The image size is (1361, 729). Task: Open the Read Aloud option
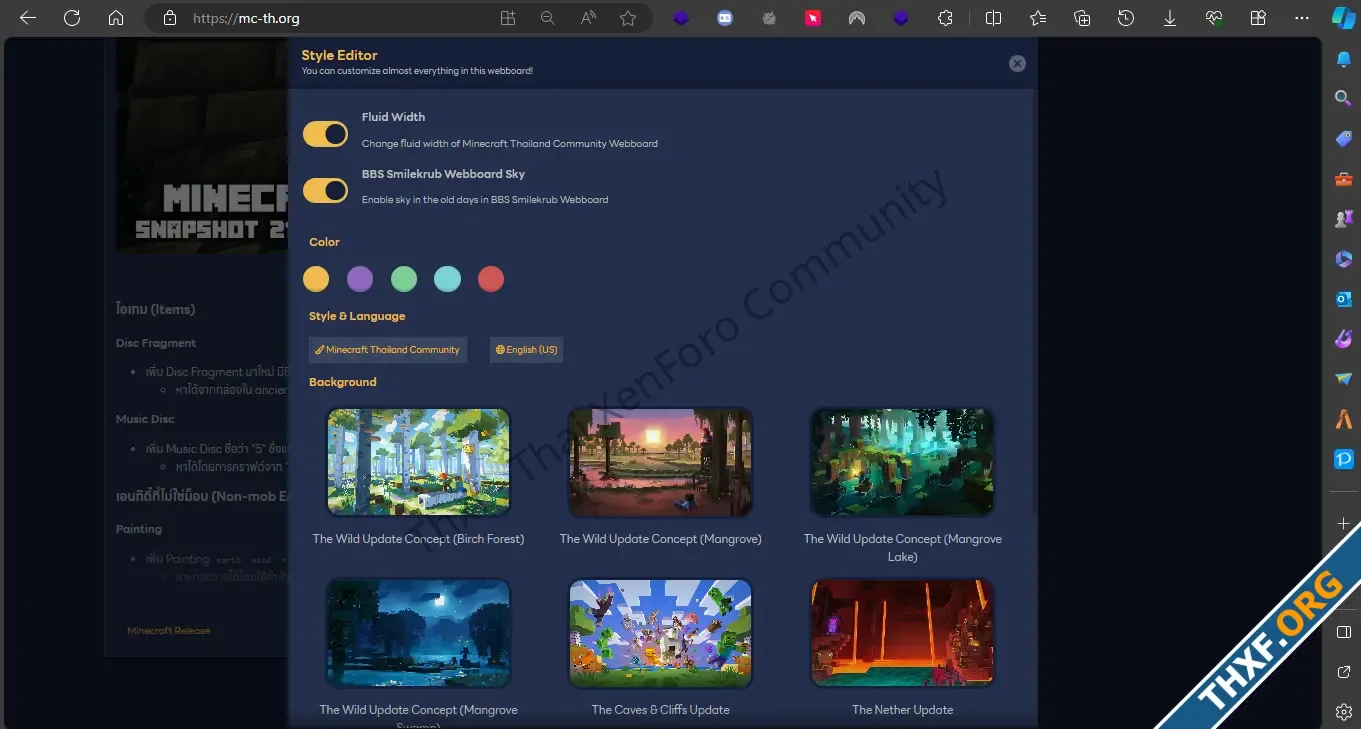[x=588, y=18]
